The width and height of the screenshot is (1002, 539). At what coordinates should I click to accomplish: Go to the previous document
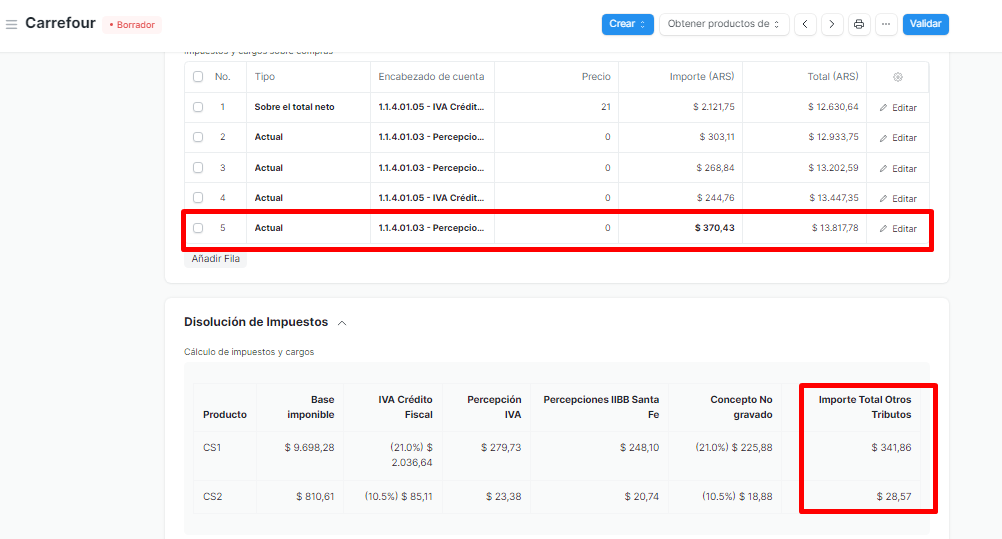click(x=805, y=24)
